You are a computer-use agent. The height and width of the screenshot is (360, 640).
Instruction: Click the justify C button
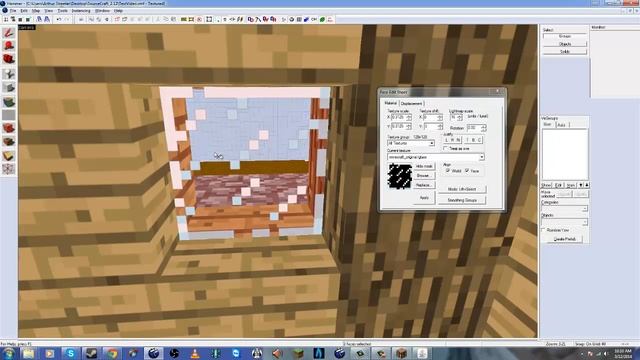coord(480,140)
